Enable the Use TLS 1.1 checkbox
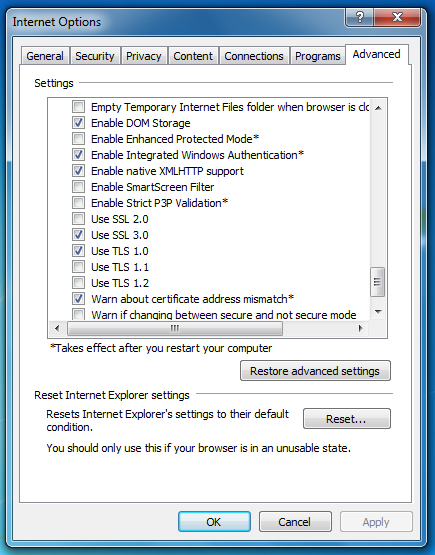Screen dimensions: 435x555 [78, 267]
